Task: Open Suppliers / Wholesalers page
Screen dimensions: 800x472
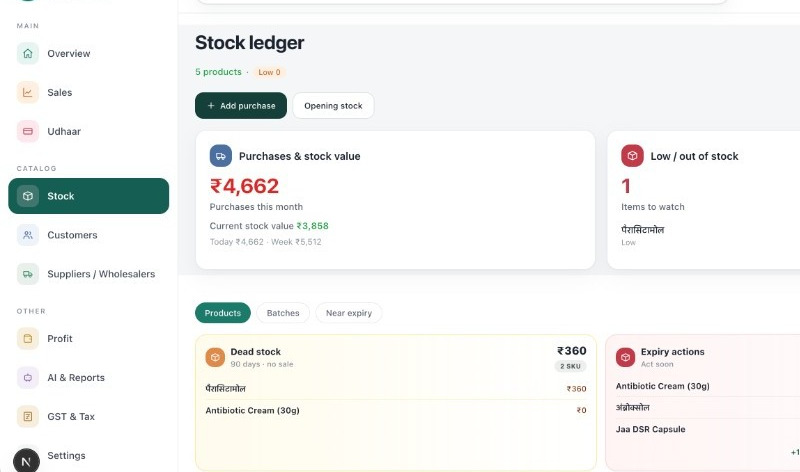Action: tap(89, 274)
